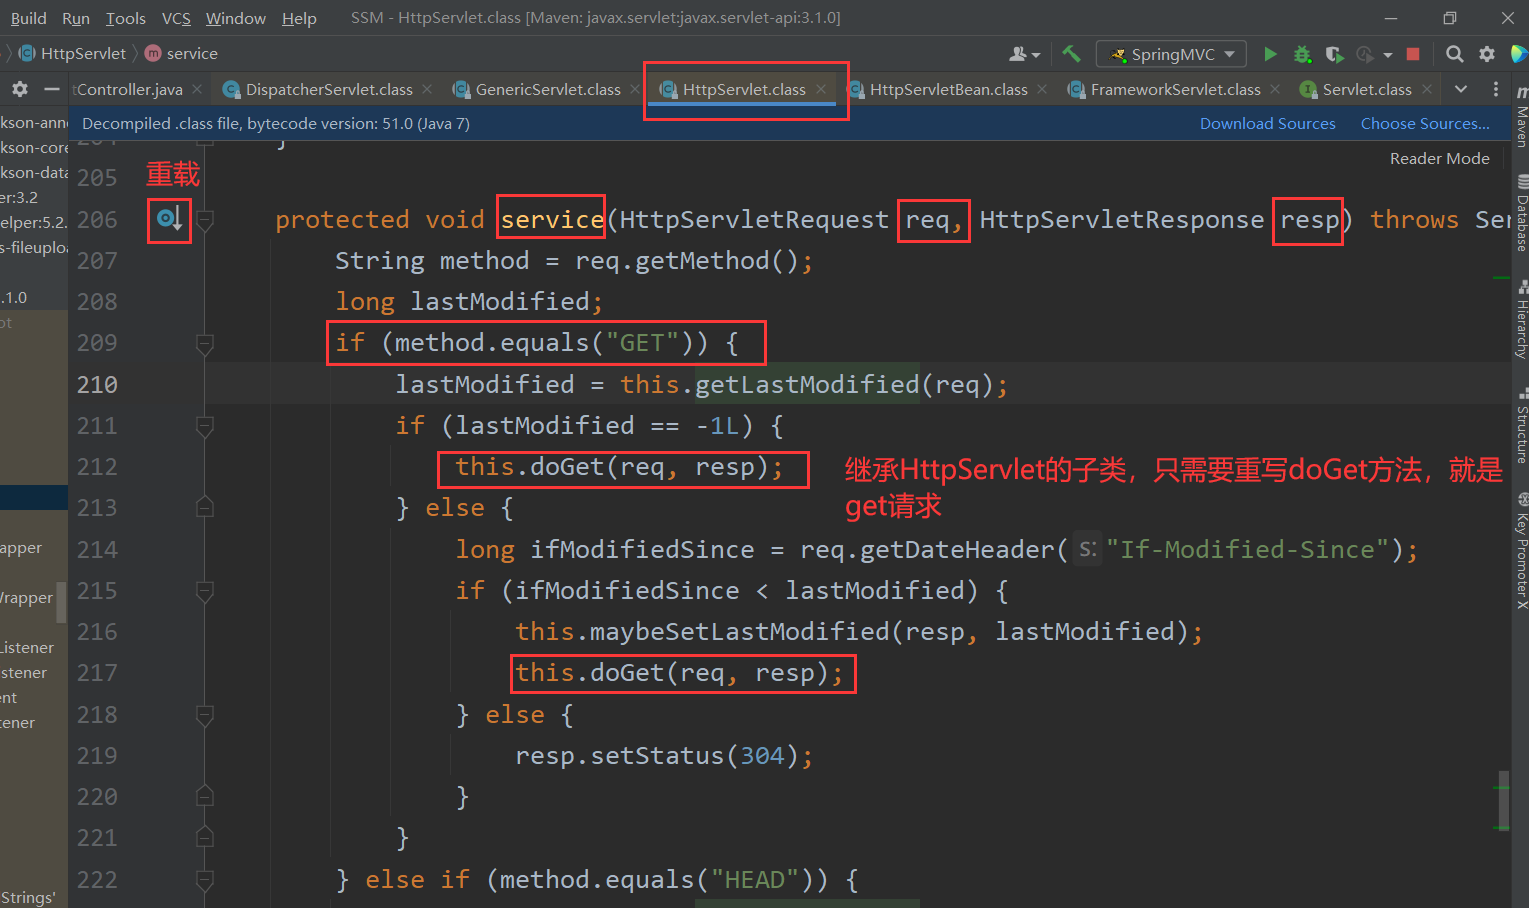Close the DispatcherServlet.class tab
This screenshot has height=908, width=1529.
pos(427,89)
